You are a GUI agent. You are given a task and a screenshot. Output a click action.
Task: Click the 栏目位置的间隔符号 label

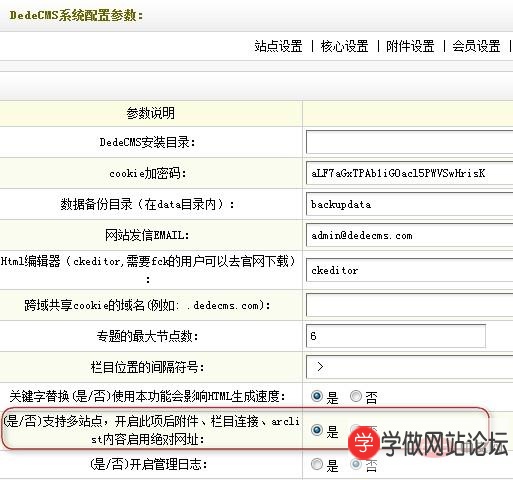click(147, 367)
